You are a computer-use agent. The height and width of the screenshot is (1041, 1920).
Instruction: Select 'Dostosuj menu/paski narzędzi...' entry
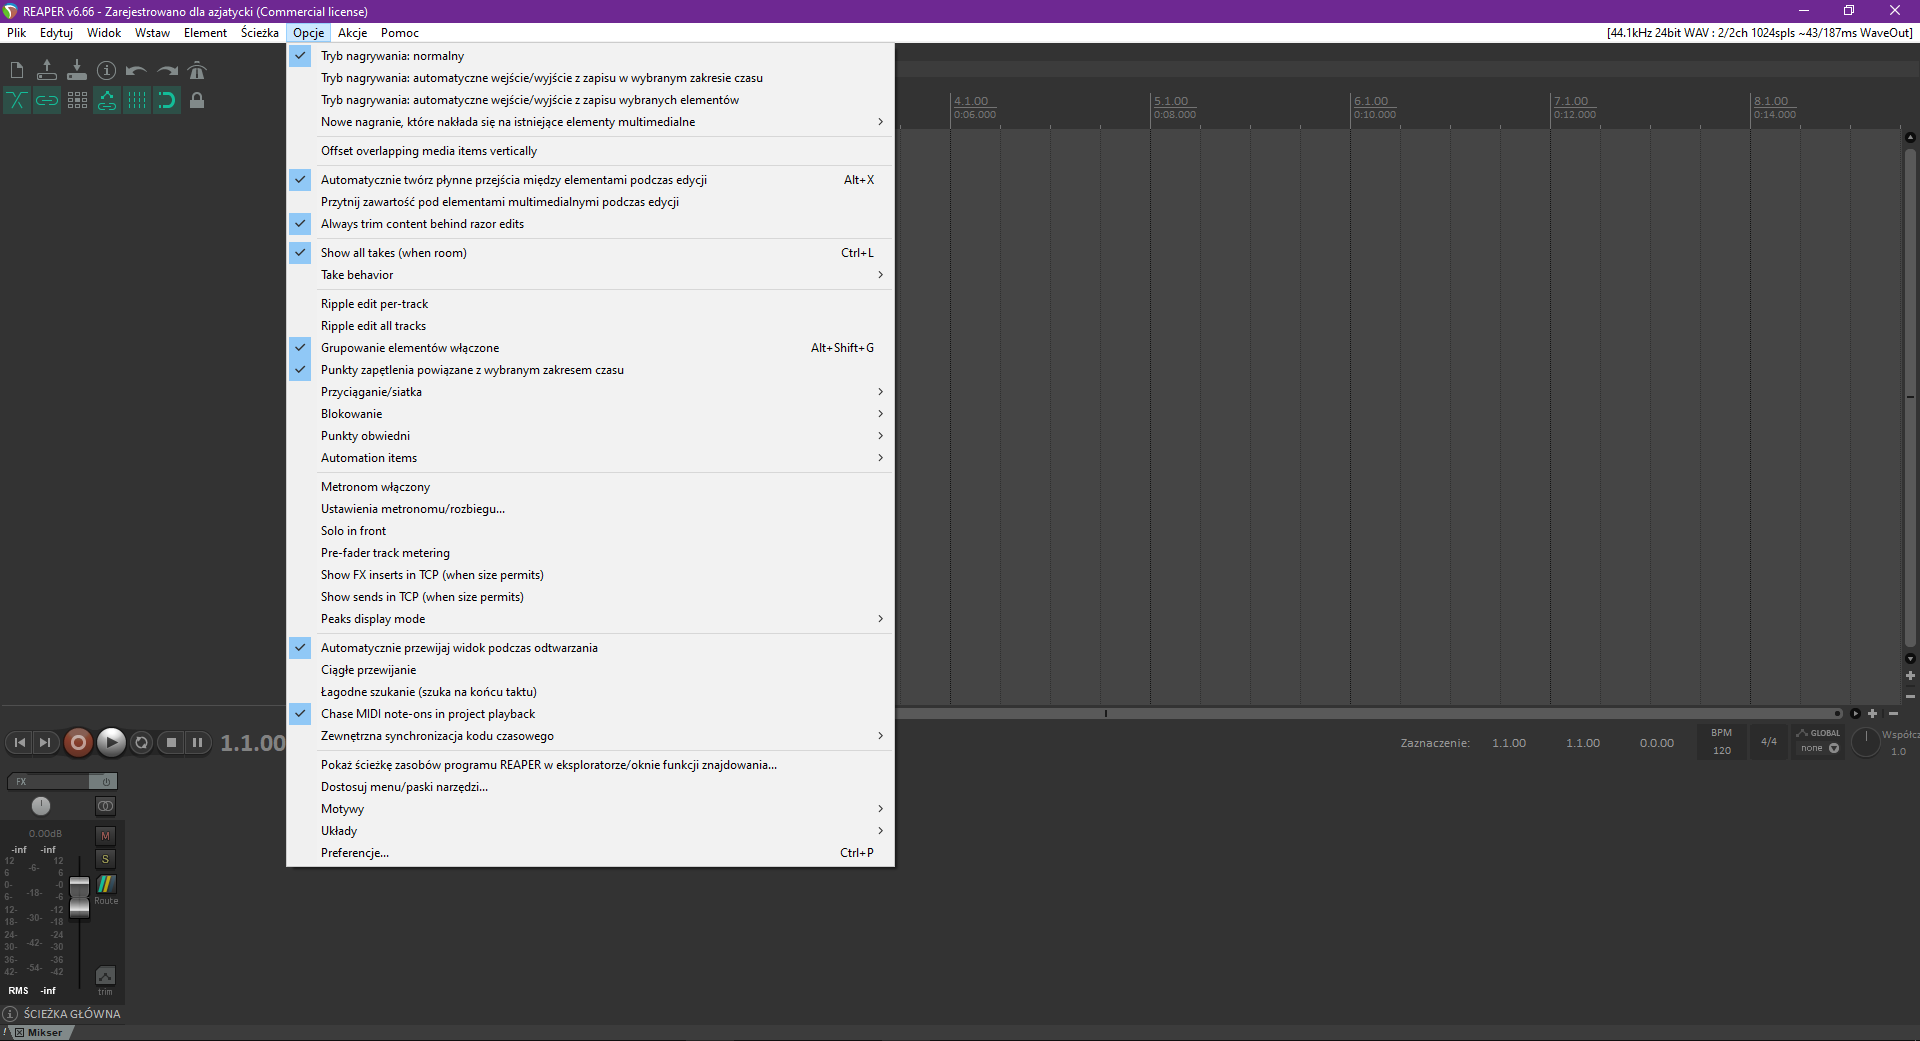tap(590, 787)
